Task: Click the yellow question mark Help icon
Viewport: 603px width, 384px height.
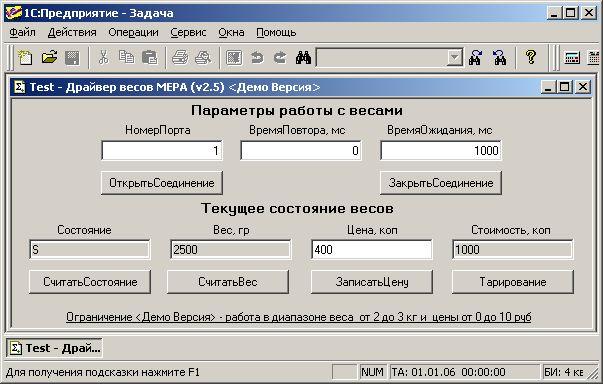Action: click(x=531, y=57)
